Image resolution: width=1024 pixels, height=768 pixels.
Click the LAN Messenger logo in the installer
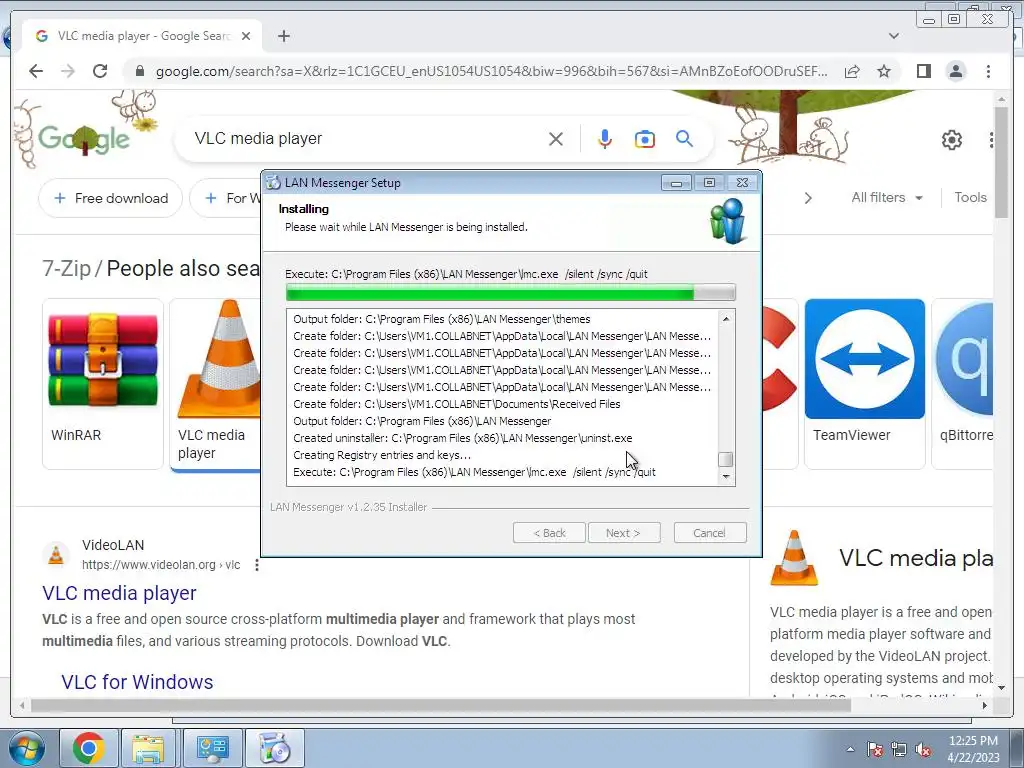point(728,221)
